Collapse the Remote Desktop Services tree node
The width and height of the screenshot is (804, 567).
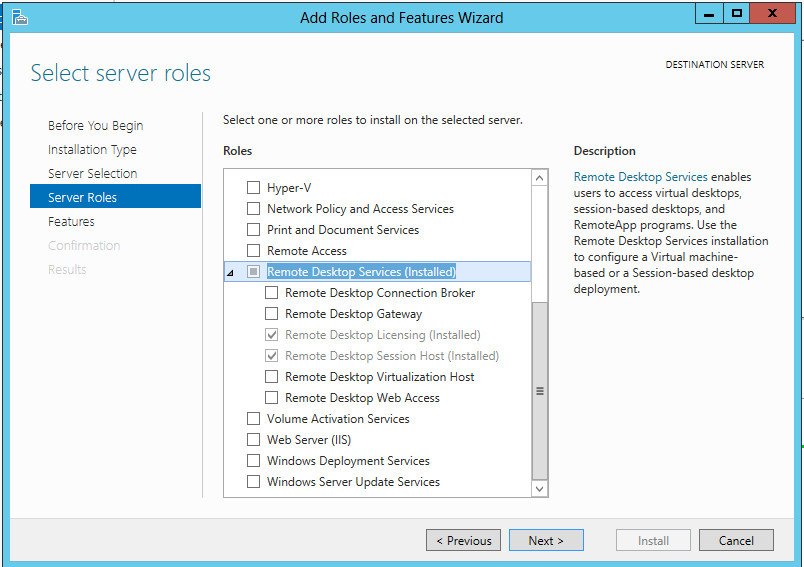(x=230, y=273)
